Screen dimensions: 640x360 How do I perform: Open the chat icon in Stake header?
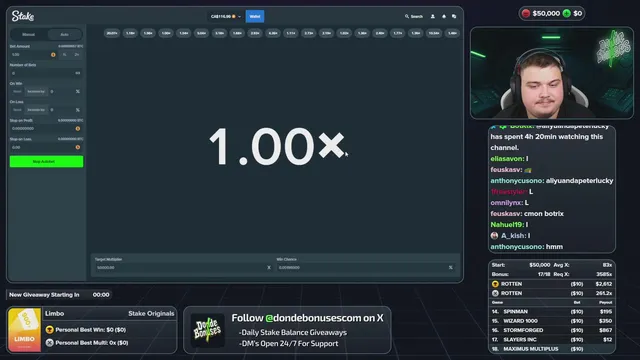pos(454,16)
